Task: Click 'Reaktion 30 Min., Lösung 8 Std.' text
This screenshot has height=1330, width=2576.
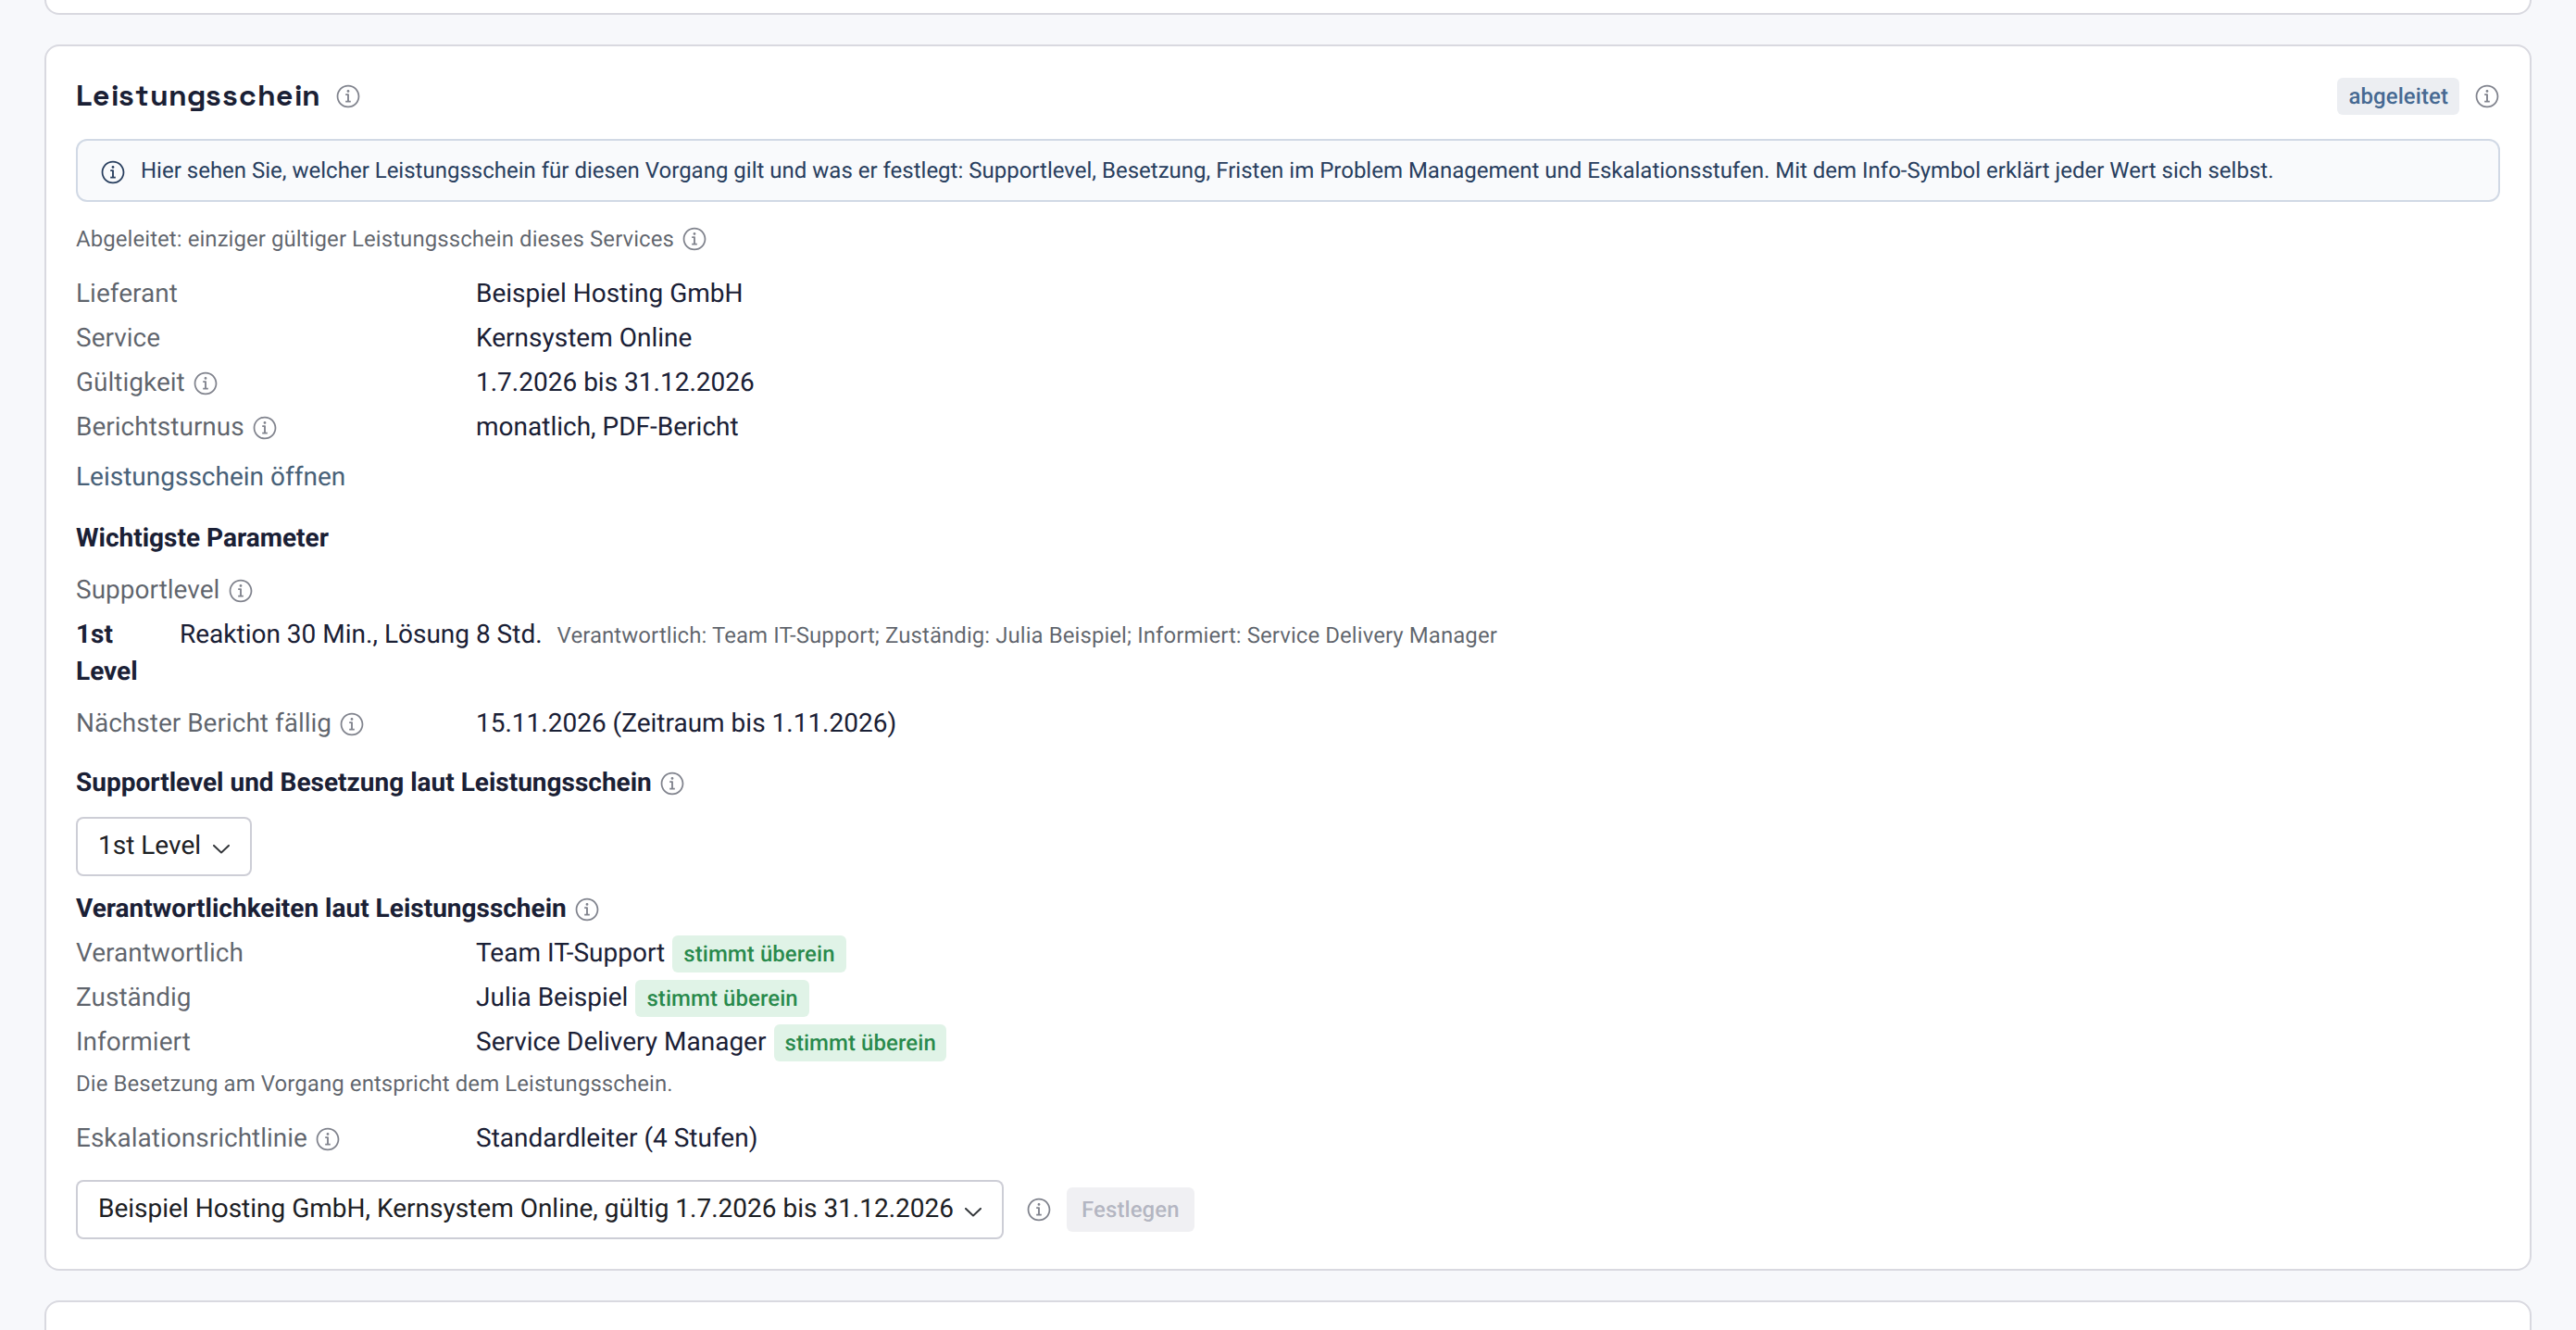Action: pos(360,634)
